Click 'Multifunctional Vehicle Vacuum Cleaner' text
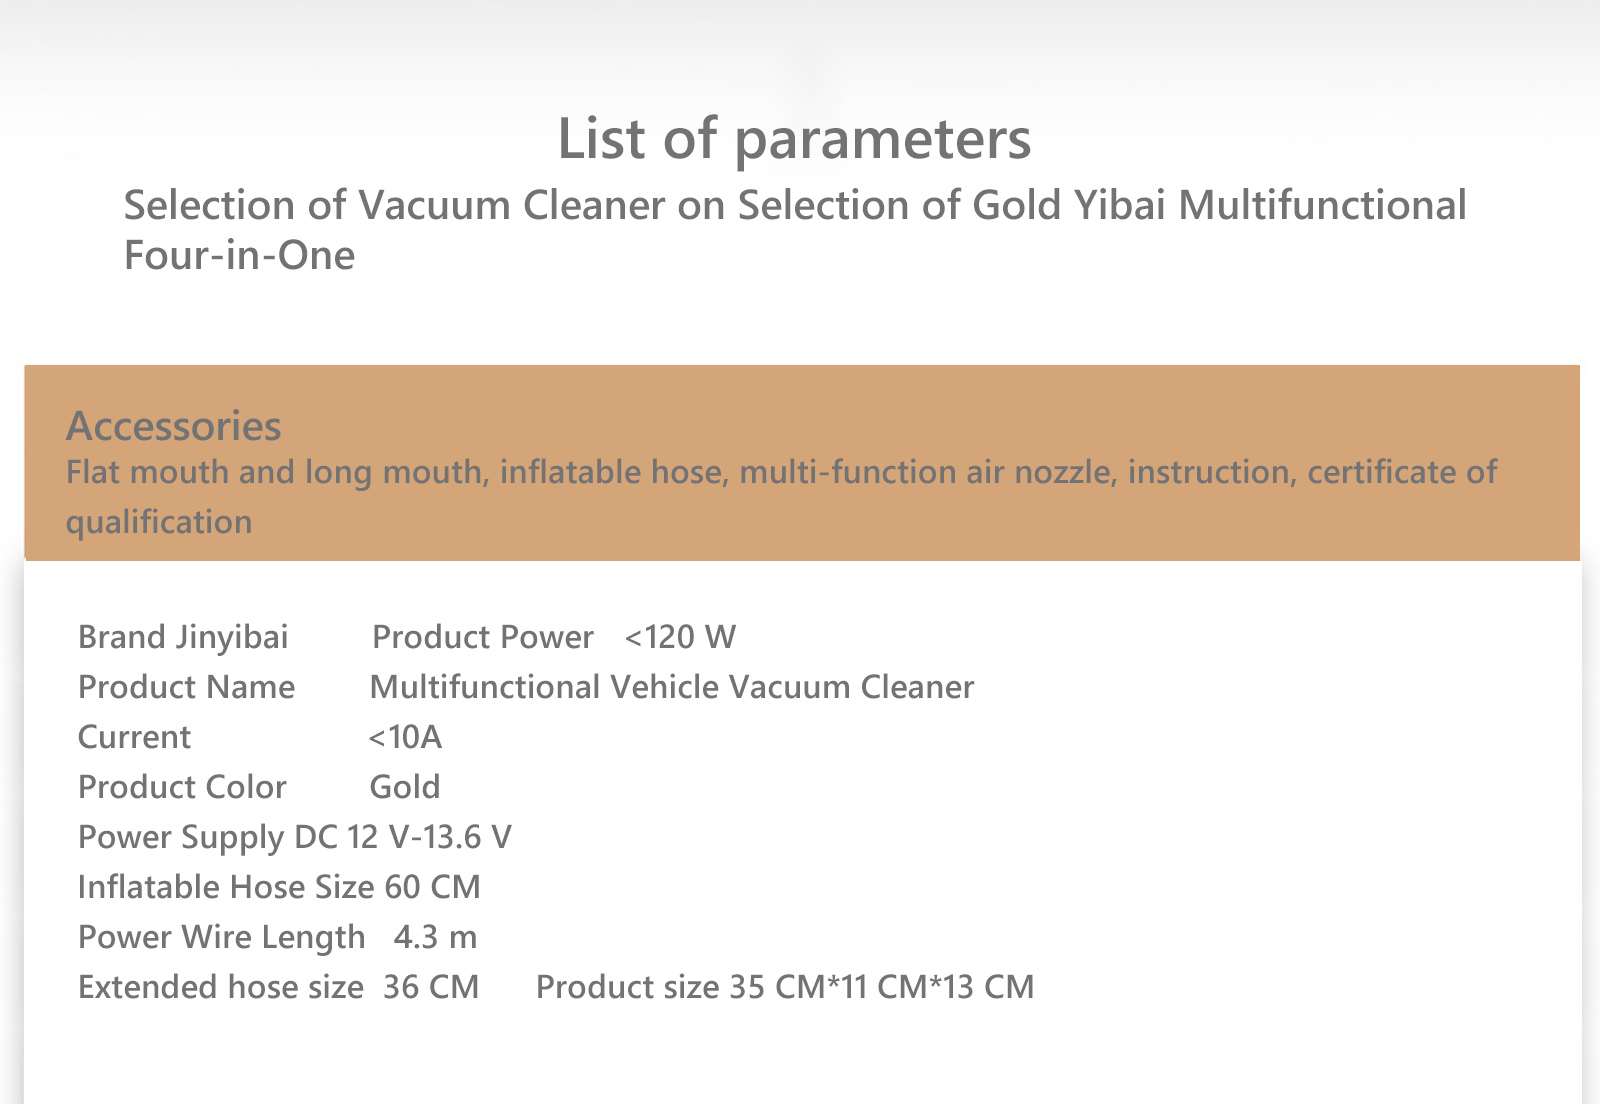The height and width of the screenshot is (1104, 1600). [672, 687]
